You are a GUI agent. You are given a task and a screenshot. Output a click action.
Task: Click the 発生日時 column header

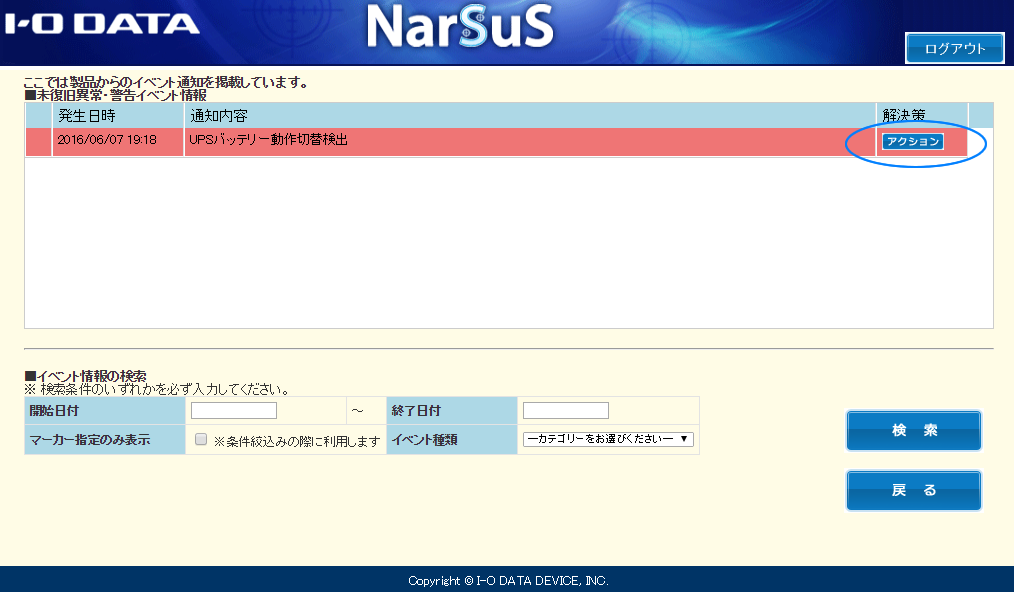point(118,116)
